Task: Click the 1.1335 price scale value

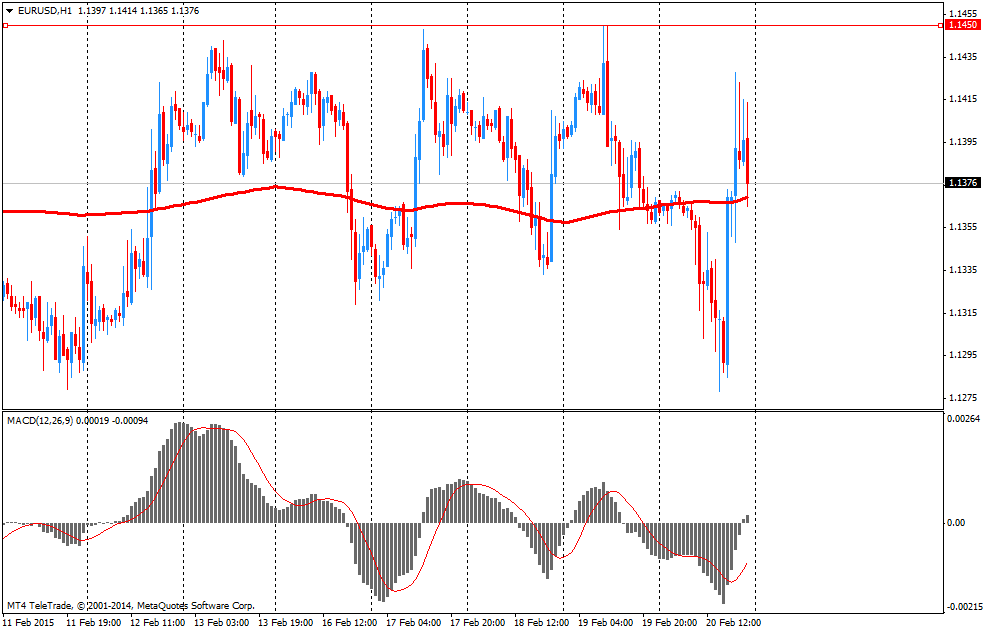Action: pos(961,270)
